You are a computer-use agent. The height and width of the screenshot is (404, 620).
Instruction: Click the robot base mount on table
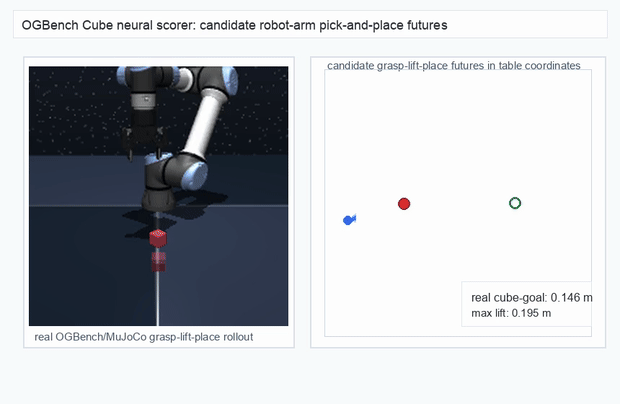point(158,200)
